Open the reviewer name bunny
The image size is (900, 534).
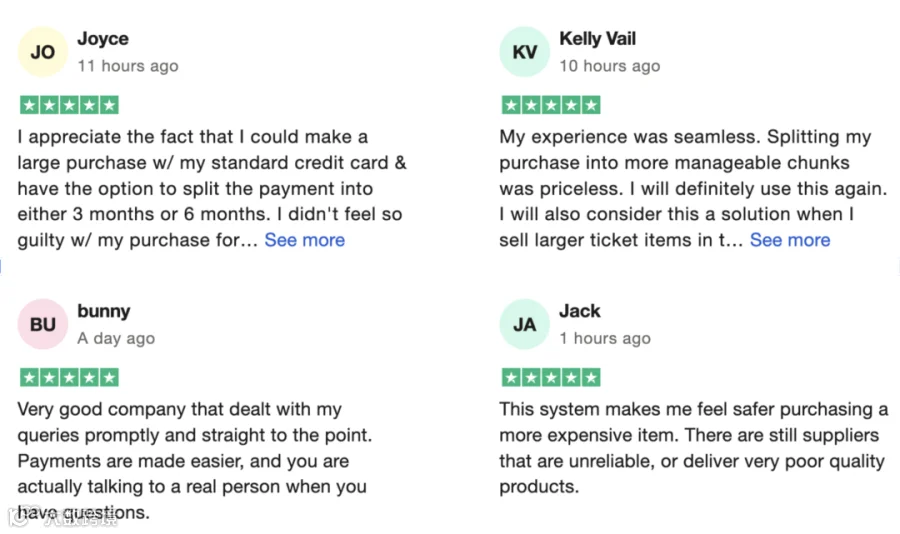click(x=104, y=311)
